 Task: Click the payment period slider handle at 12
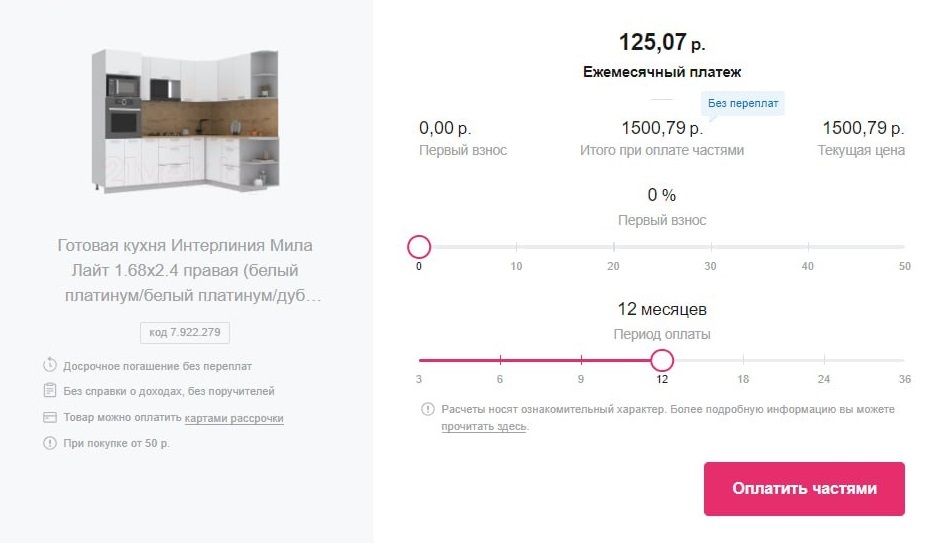[x=662, y=360]
